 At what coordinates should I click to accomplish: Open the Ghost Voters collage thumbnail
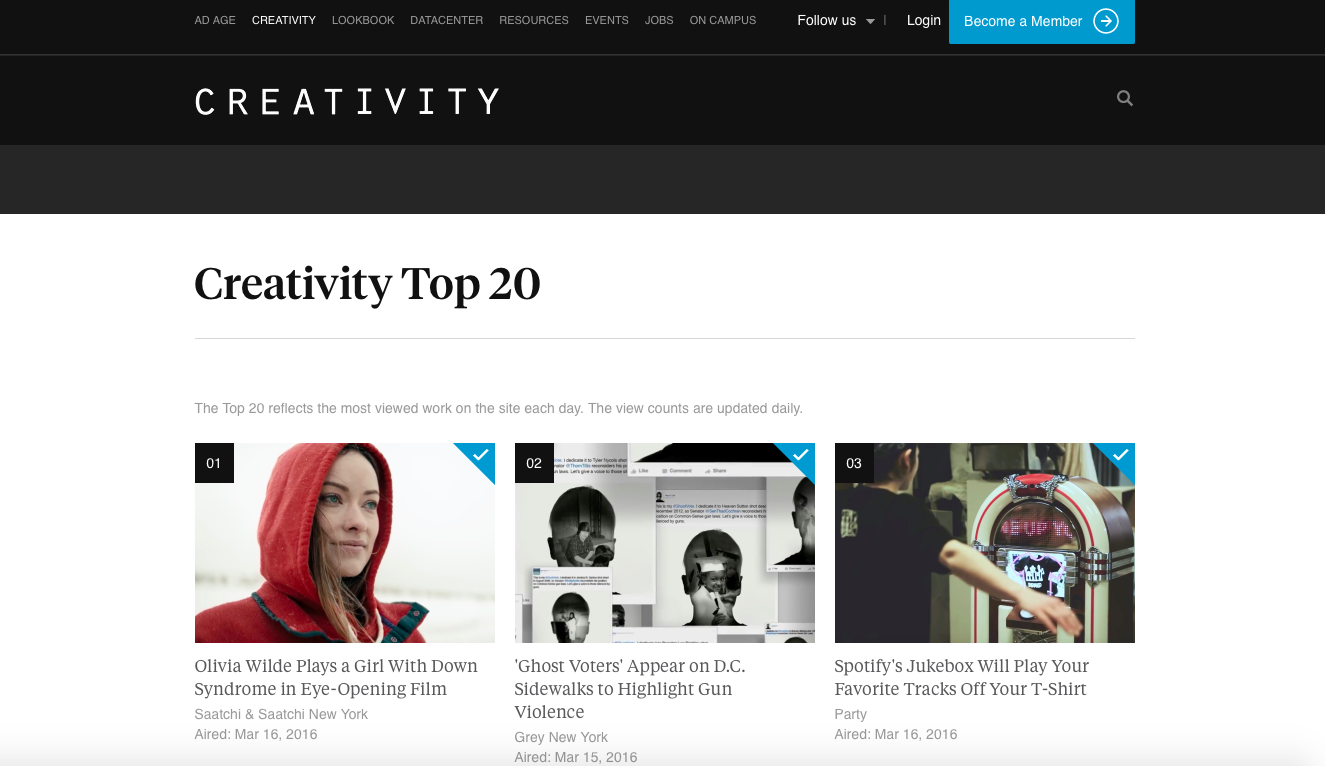click(x=665, y=543)
